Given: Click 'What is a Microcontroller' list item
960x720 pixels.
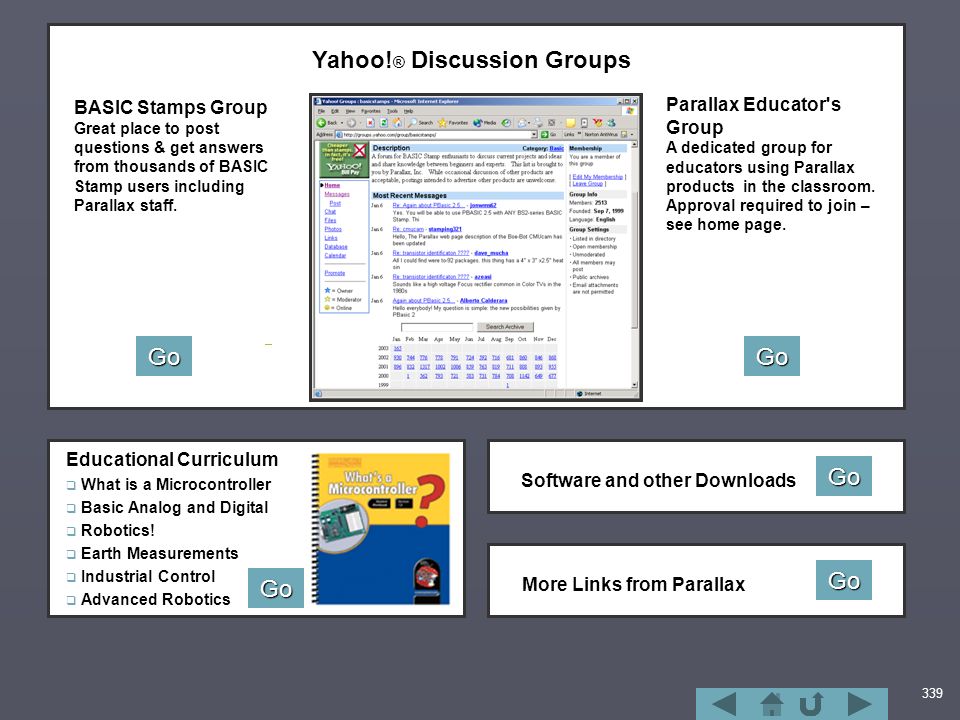Looking at the screenshot, I should tap(176, 484).
